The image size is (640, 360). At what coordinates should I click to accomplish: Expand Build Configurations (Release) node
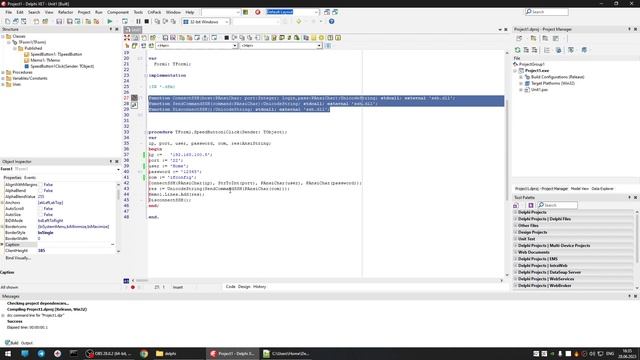[x=521, y=77]
